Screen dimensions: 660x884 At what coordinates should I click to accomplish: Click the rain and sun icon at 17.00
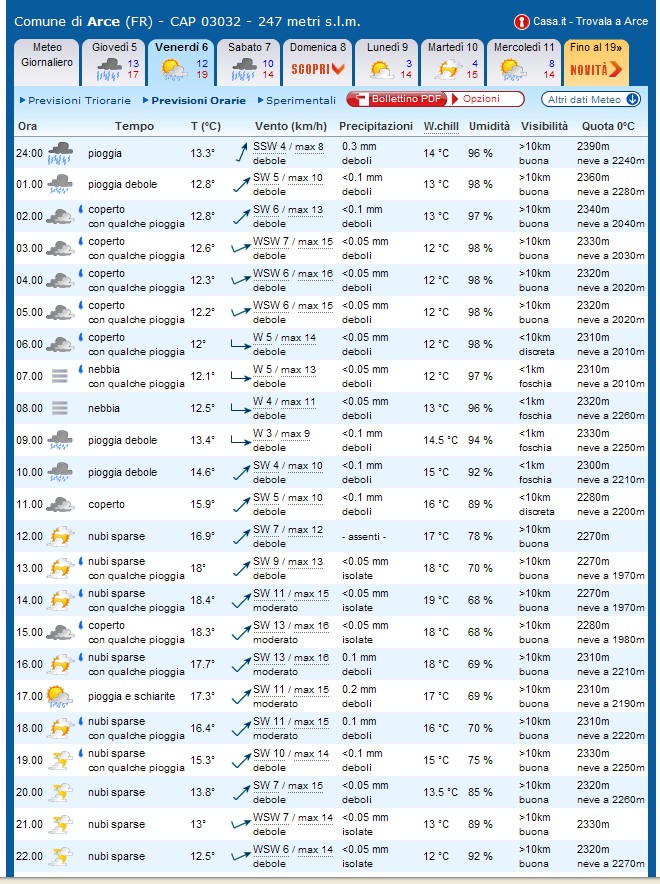coord(59,696)
